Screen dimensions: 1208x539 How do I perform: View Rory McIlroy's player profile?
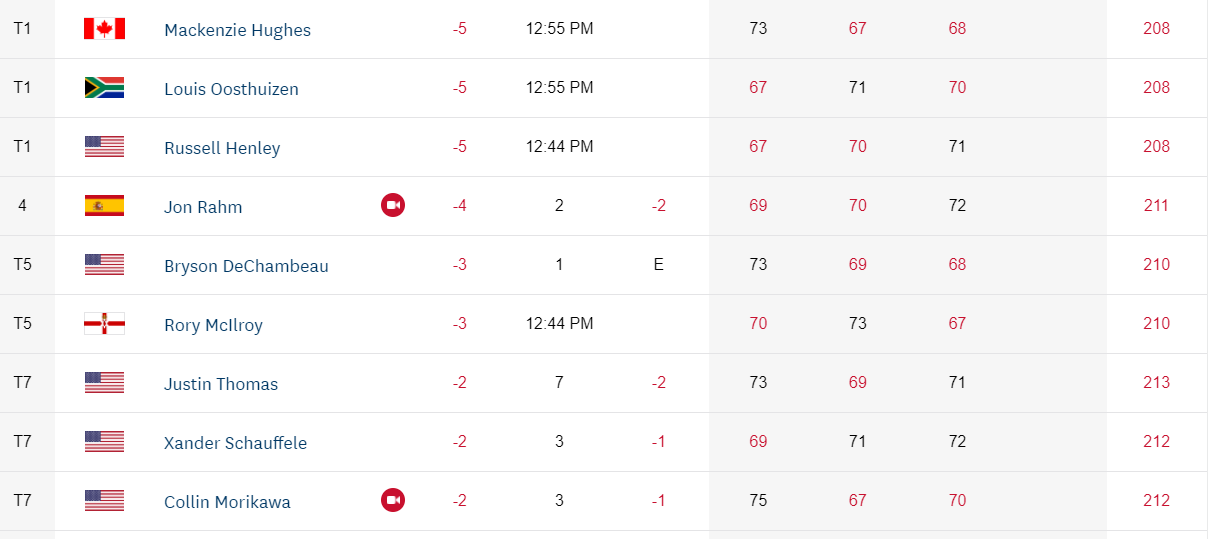click(213, 325)
